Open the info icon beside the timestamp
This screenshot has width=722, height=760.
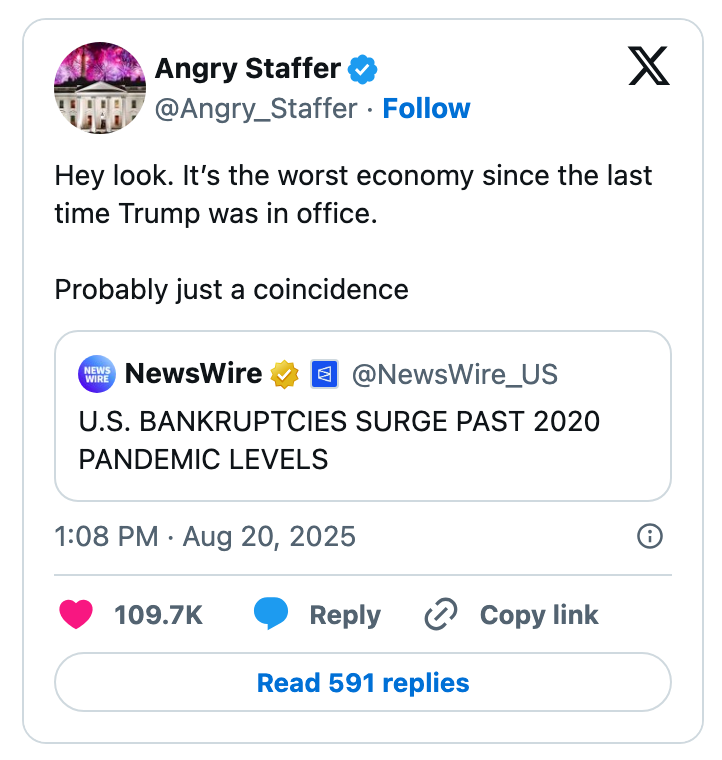[x=649, y=537]
